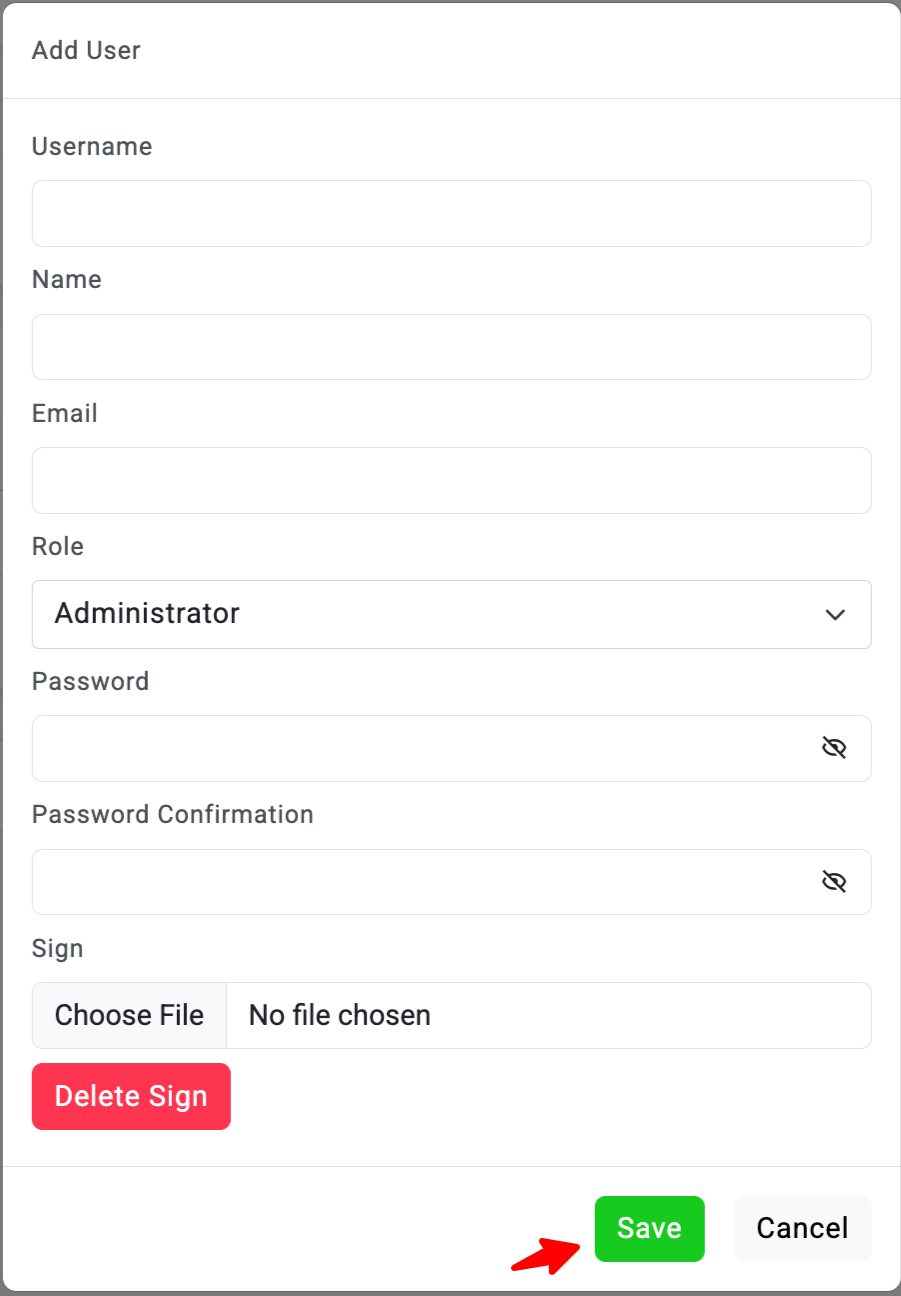
Task: Click the Email label text
Action: (x=65, y=413)
